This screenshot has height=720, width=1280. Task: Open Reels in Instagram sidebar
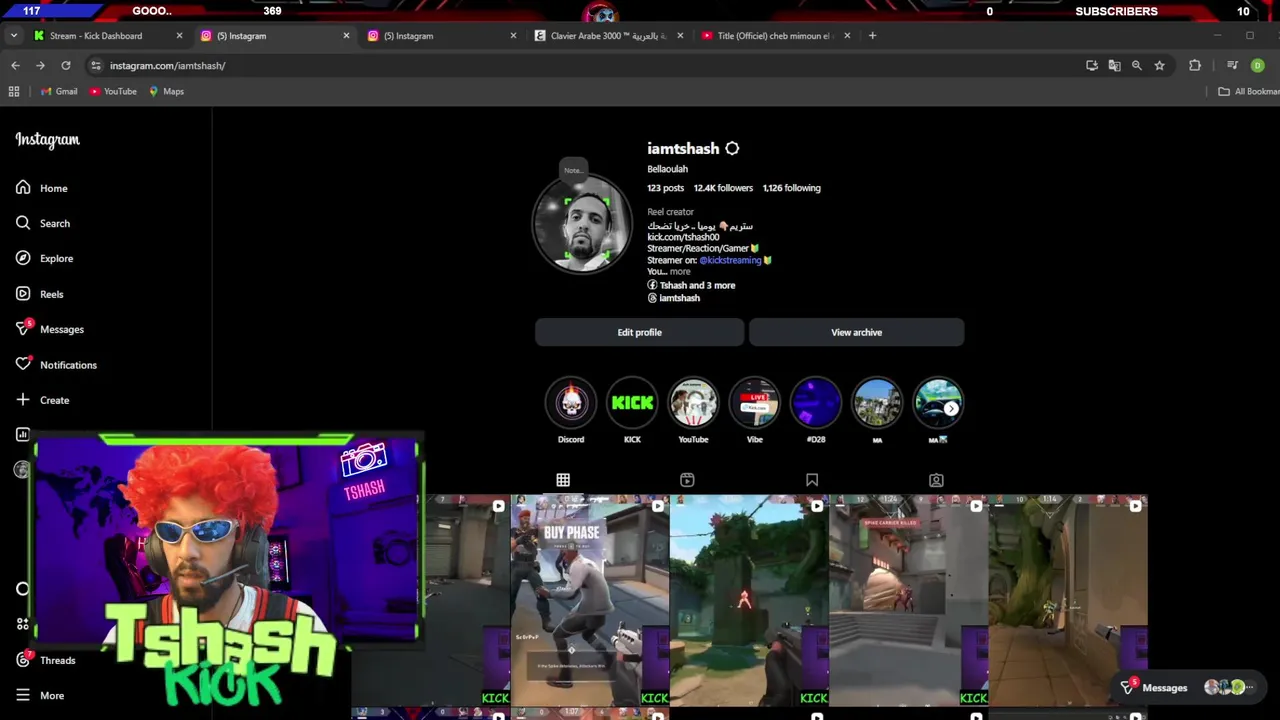pyautogui.click(x=40, y=294)
